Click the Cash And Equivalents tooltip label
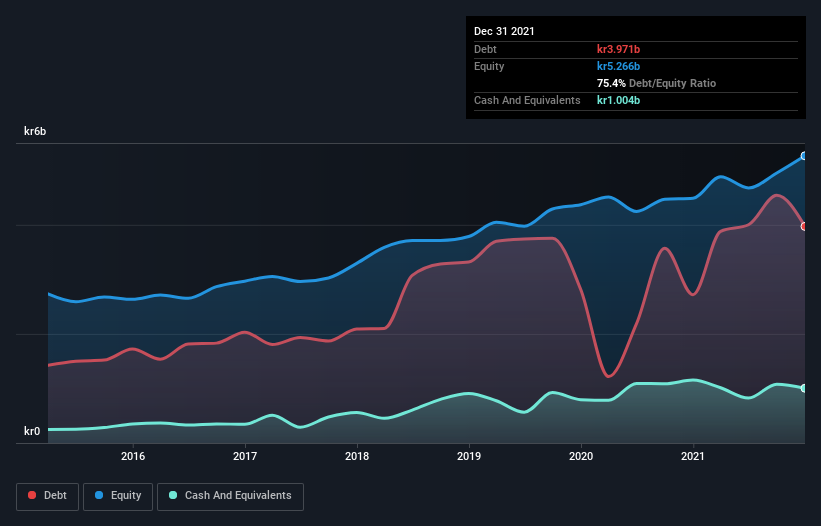 [x=527, y=100]
